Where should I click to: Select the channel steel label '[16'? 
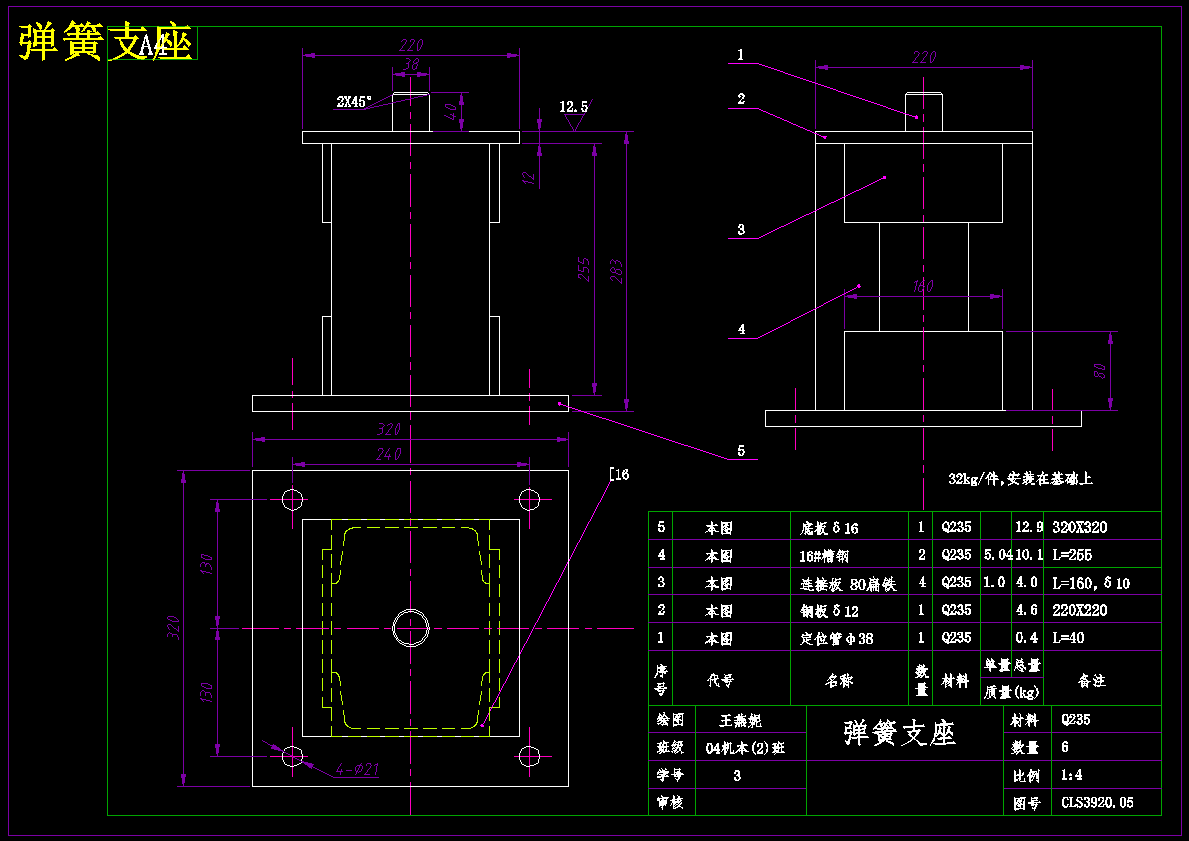[x=620, y=475]
